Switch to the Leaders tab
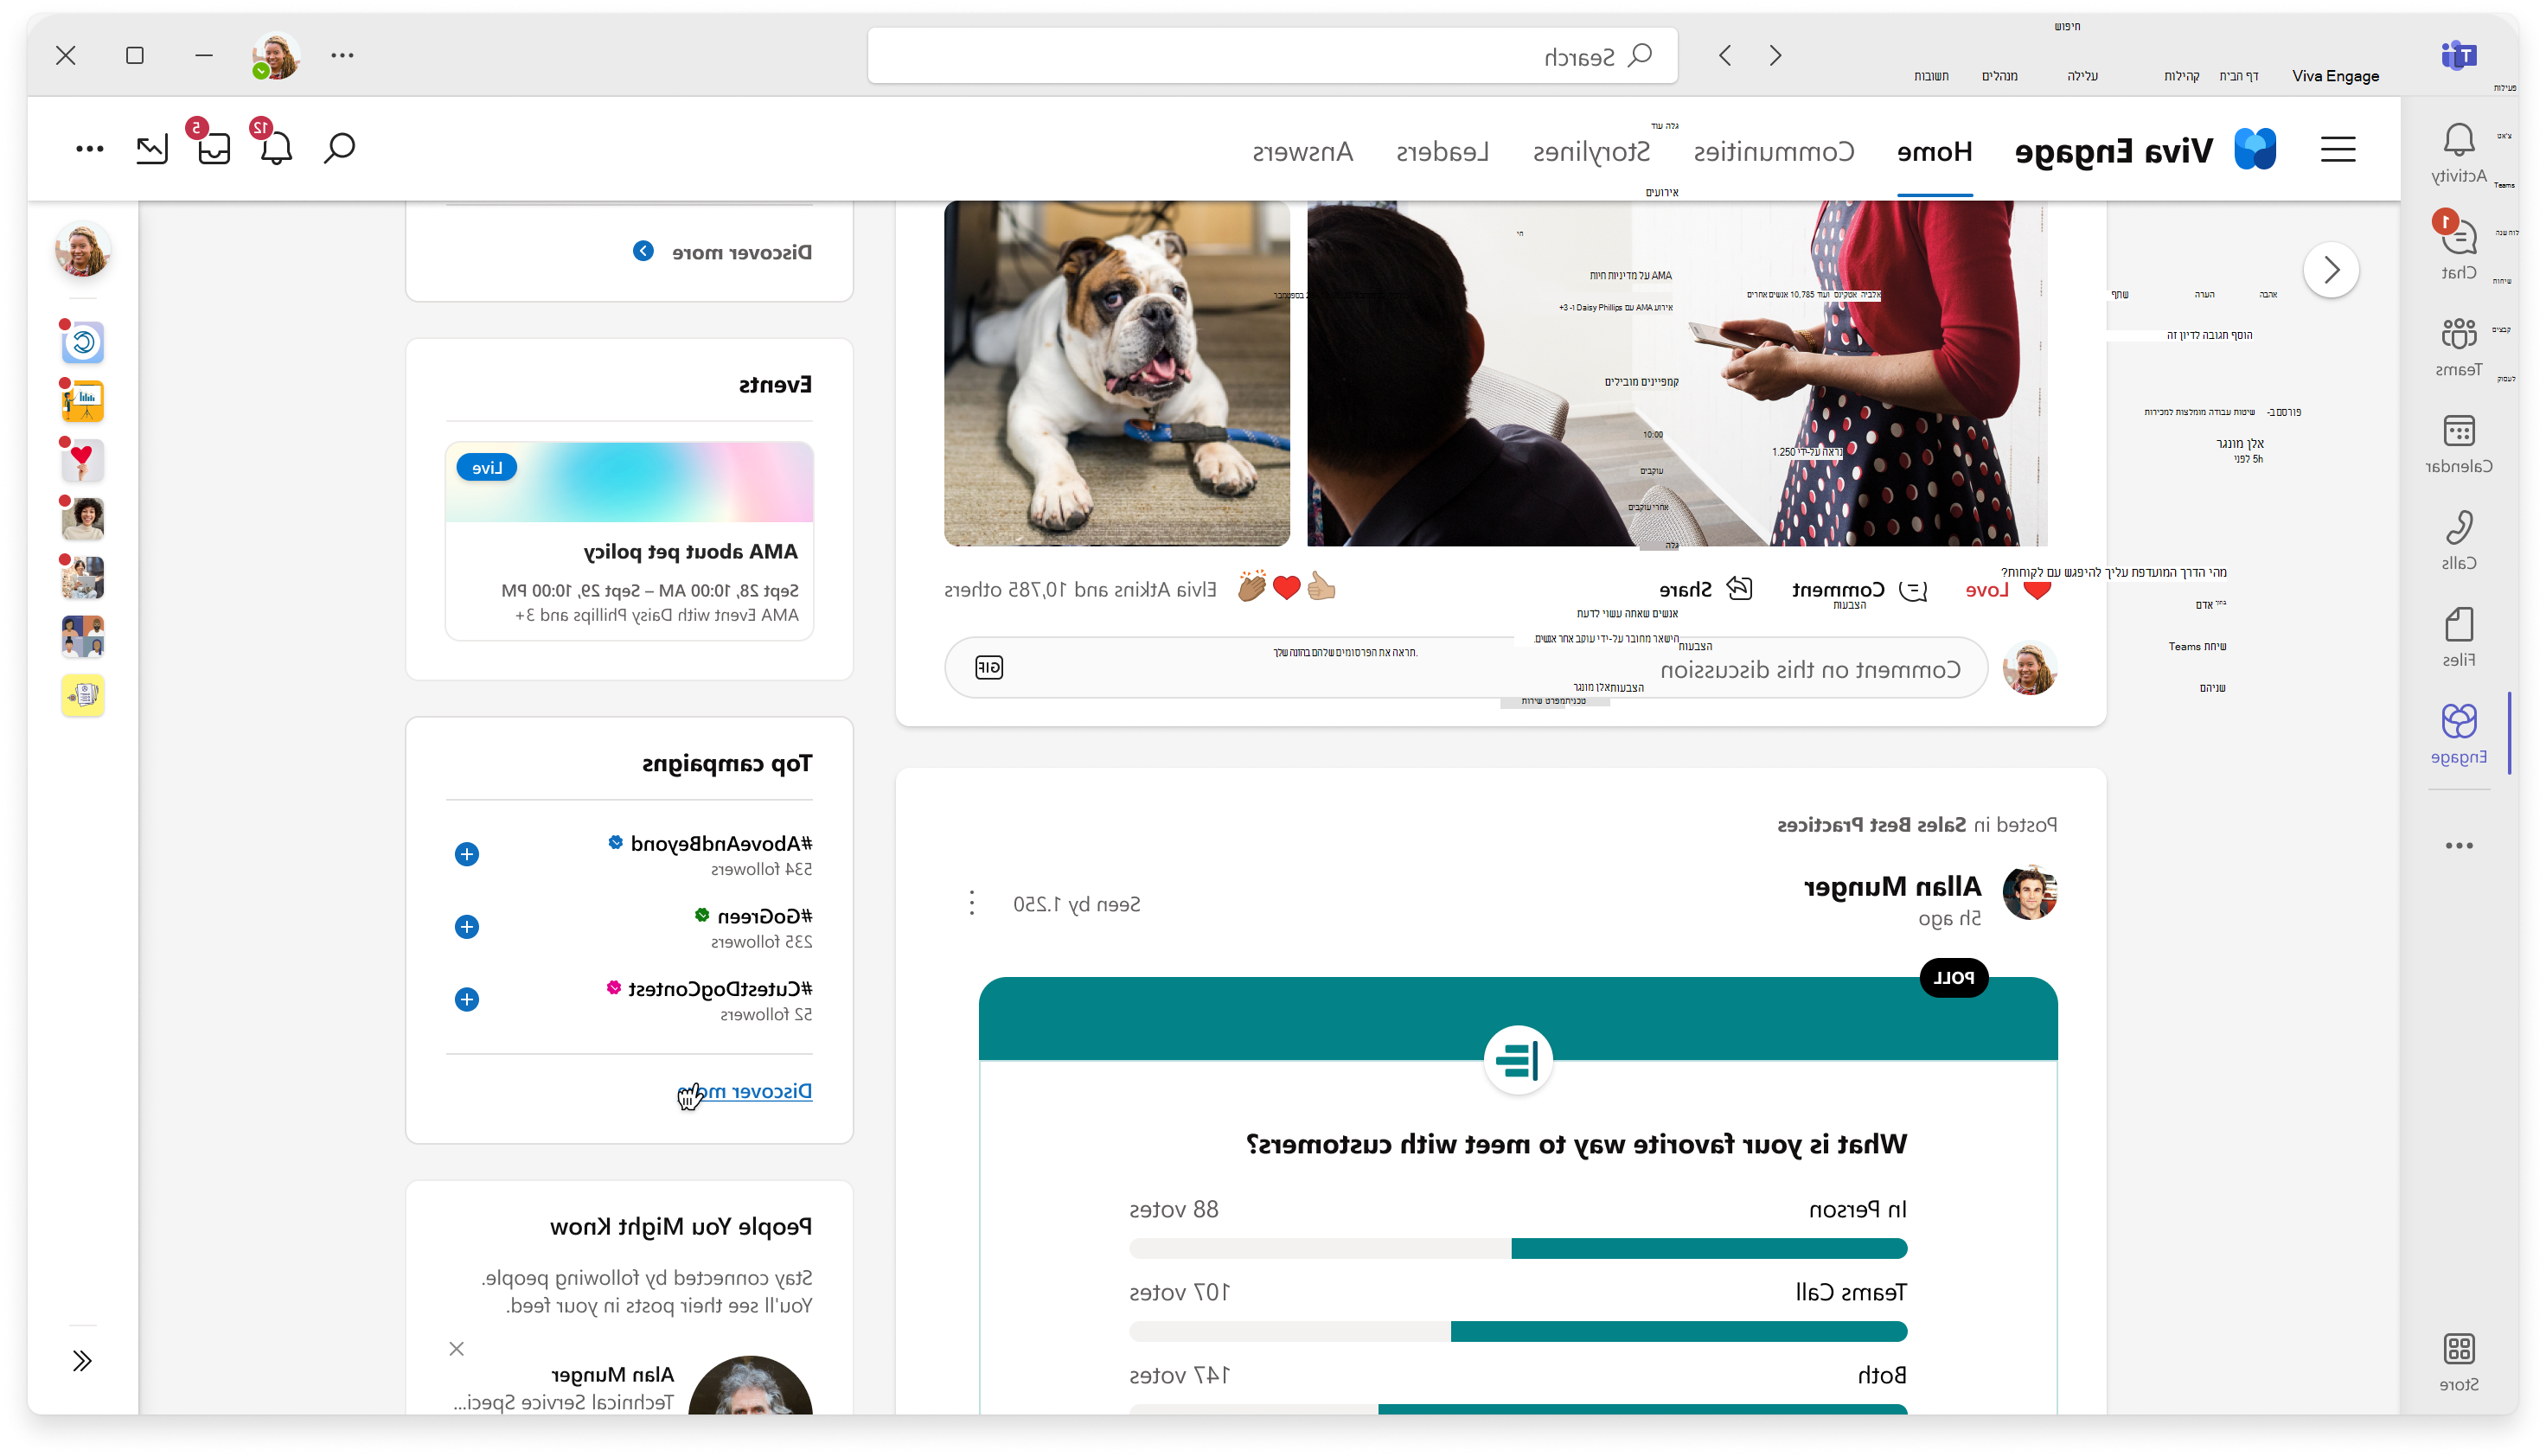The image size is (2546, 1456). click(1442, 151)
